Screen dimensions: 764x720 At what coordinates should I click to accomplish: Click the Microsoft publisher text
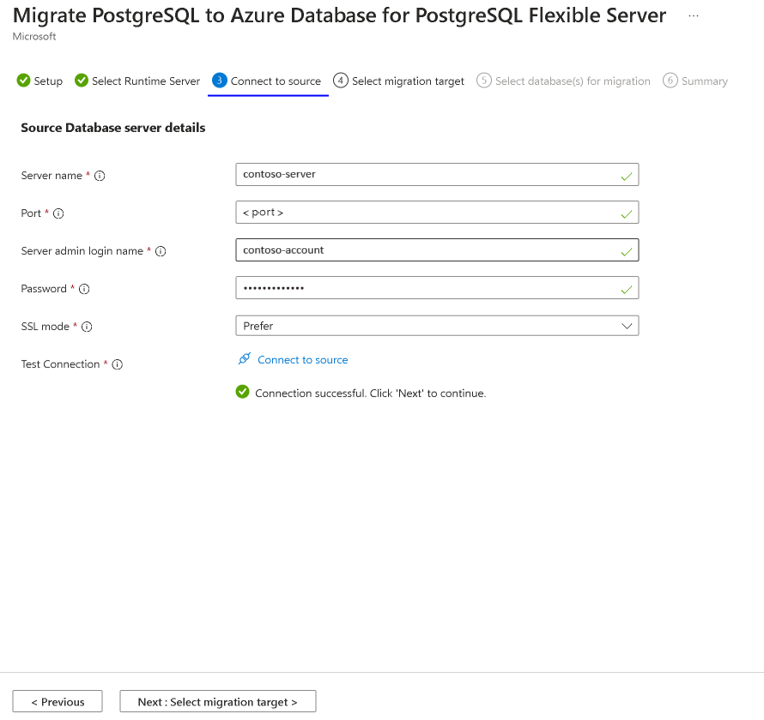pyautogui.click(x=34, y=37)
